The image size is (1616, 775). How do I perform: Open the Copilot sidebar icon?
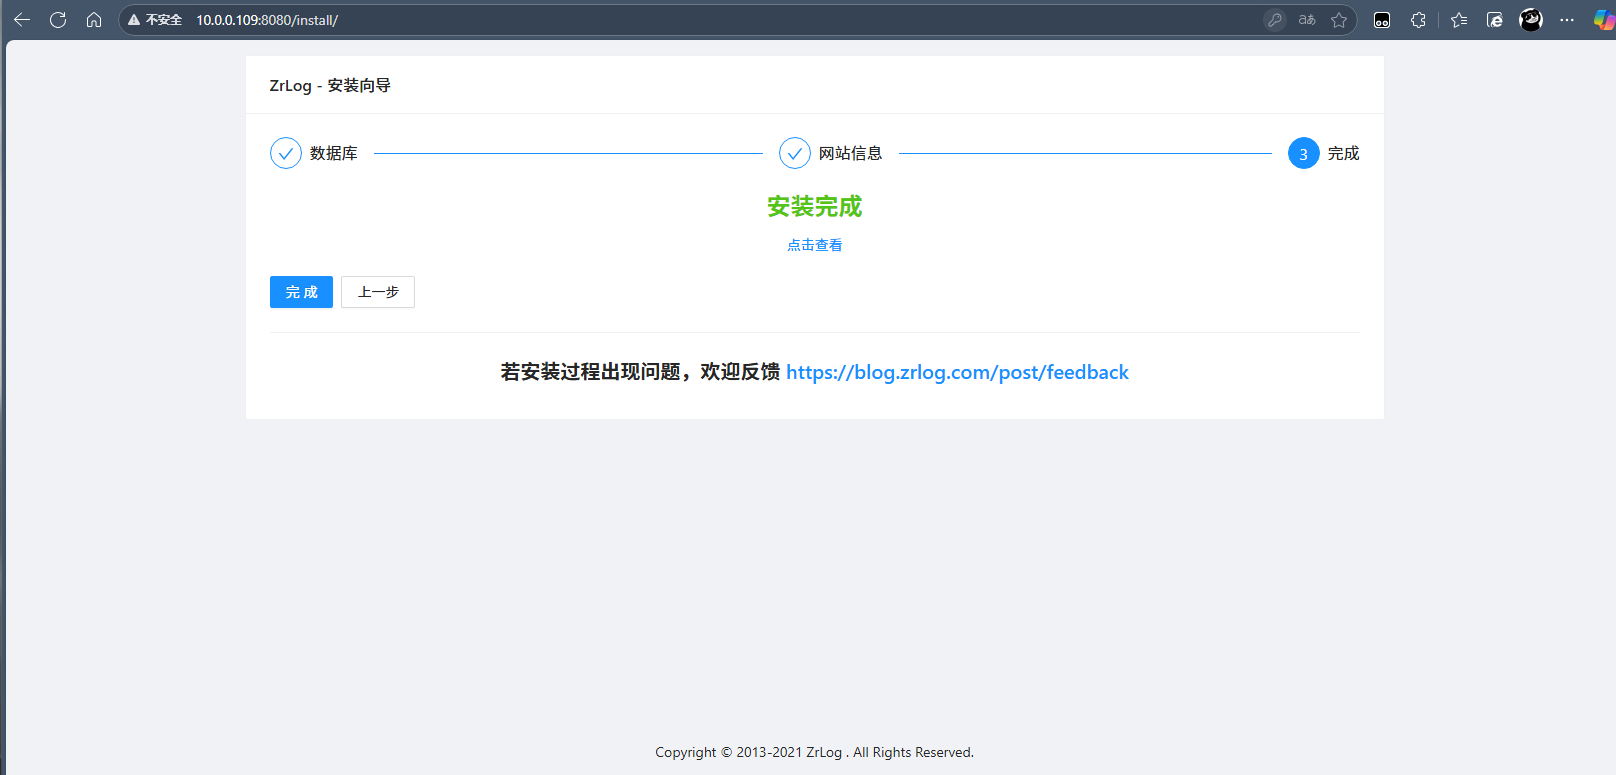(x=1603, y=20)
